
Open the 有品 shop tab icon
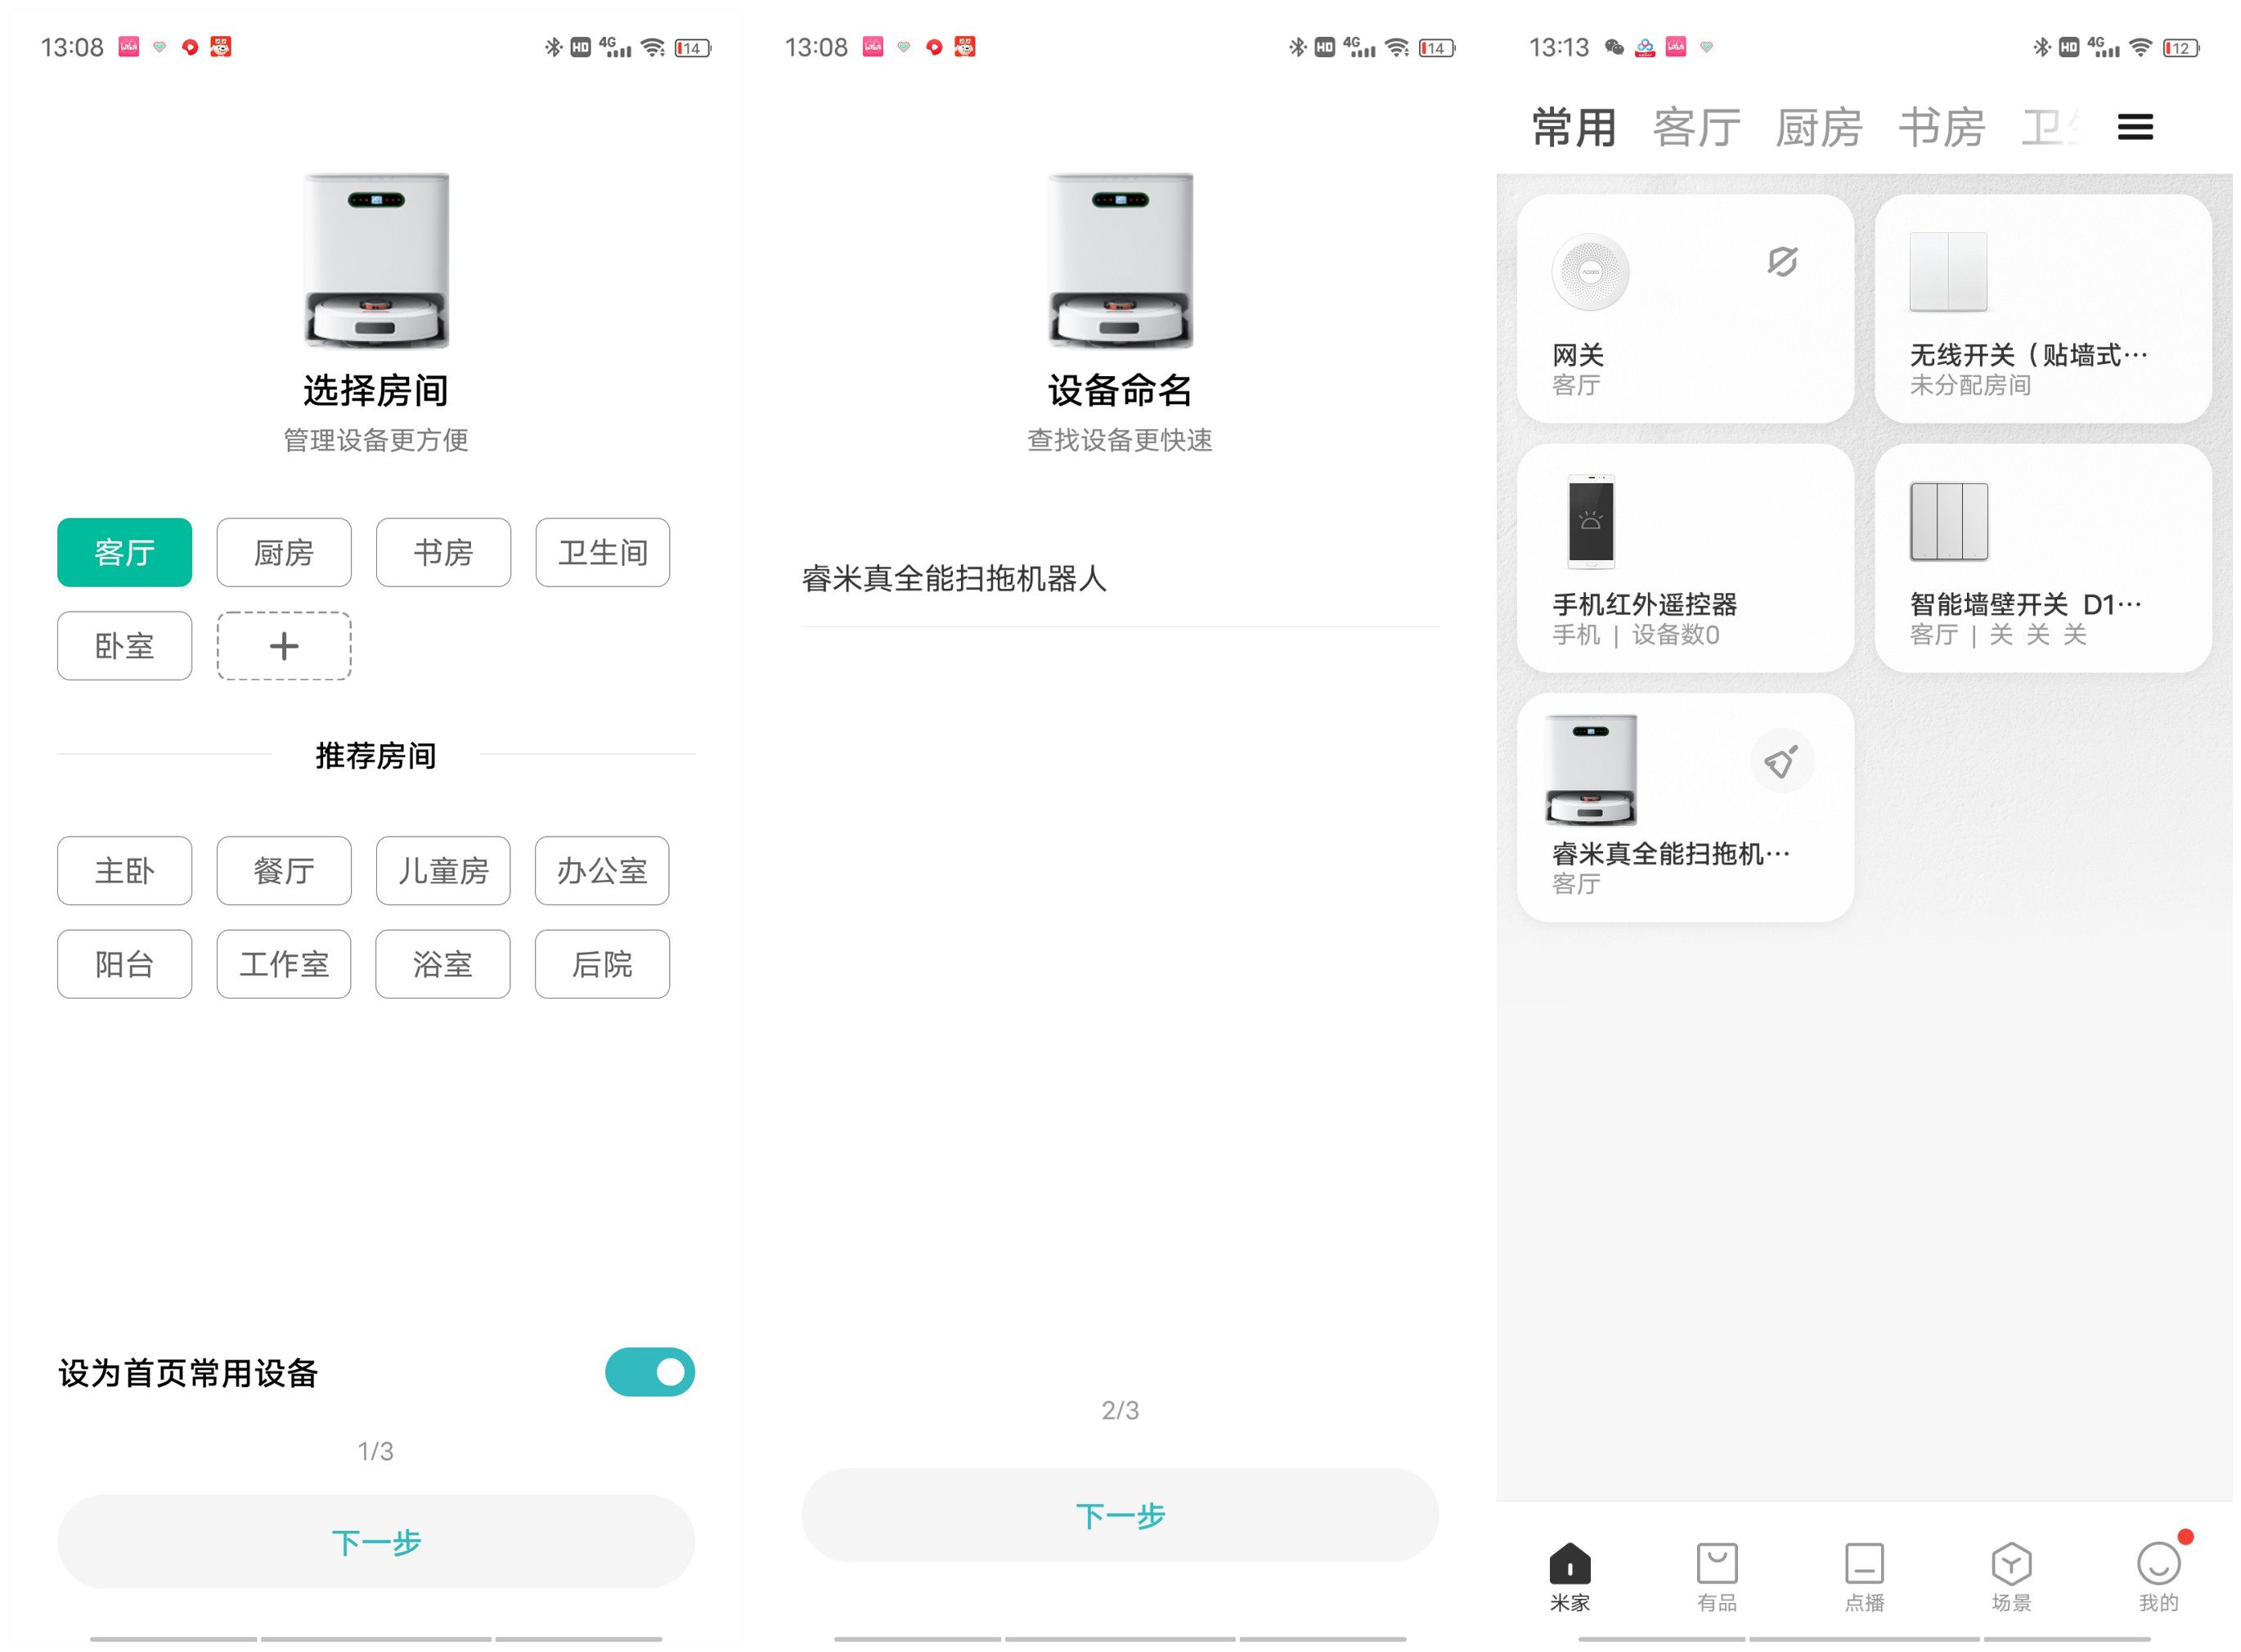pyautogui.click(x=1716, y=1564)
